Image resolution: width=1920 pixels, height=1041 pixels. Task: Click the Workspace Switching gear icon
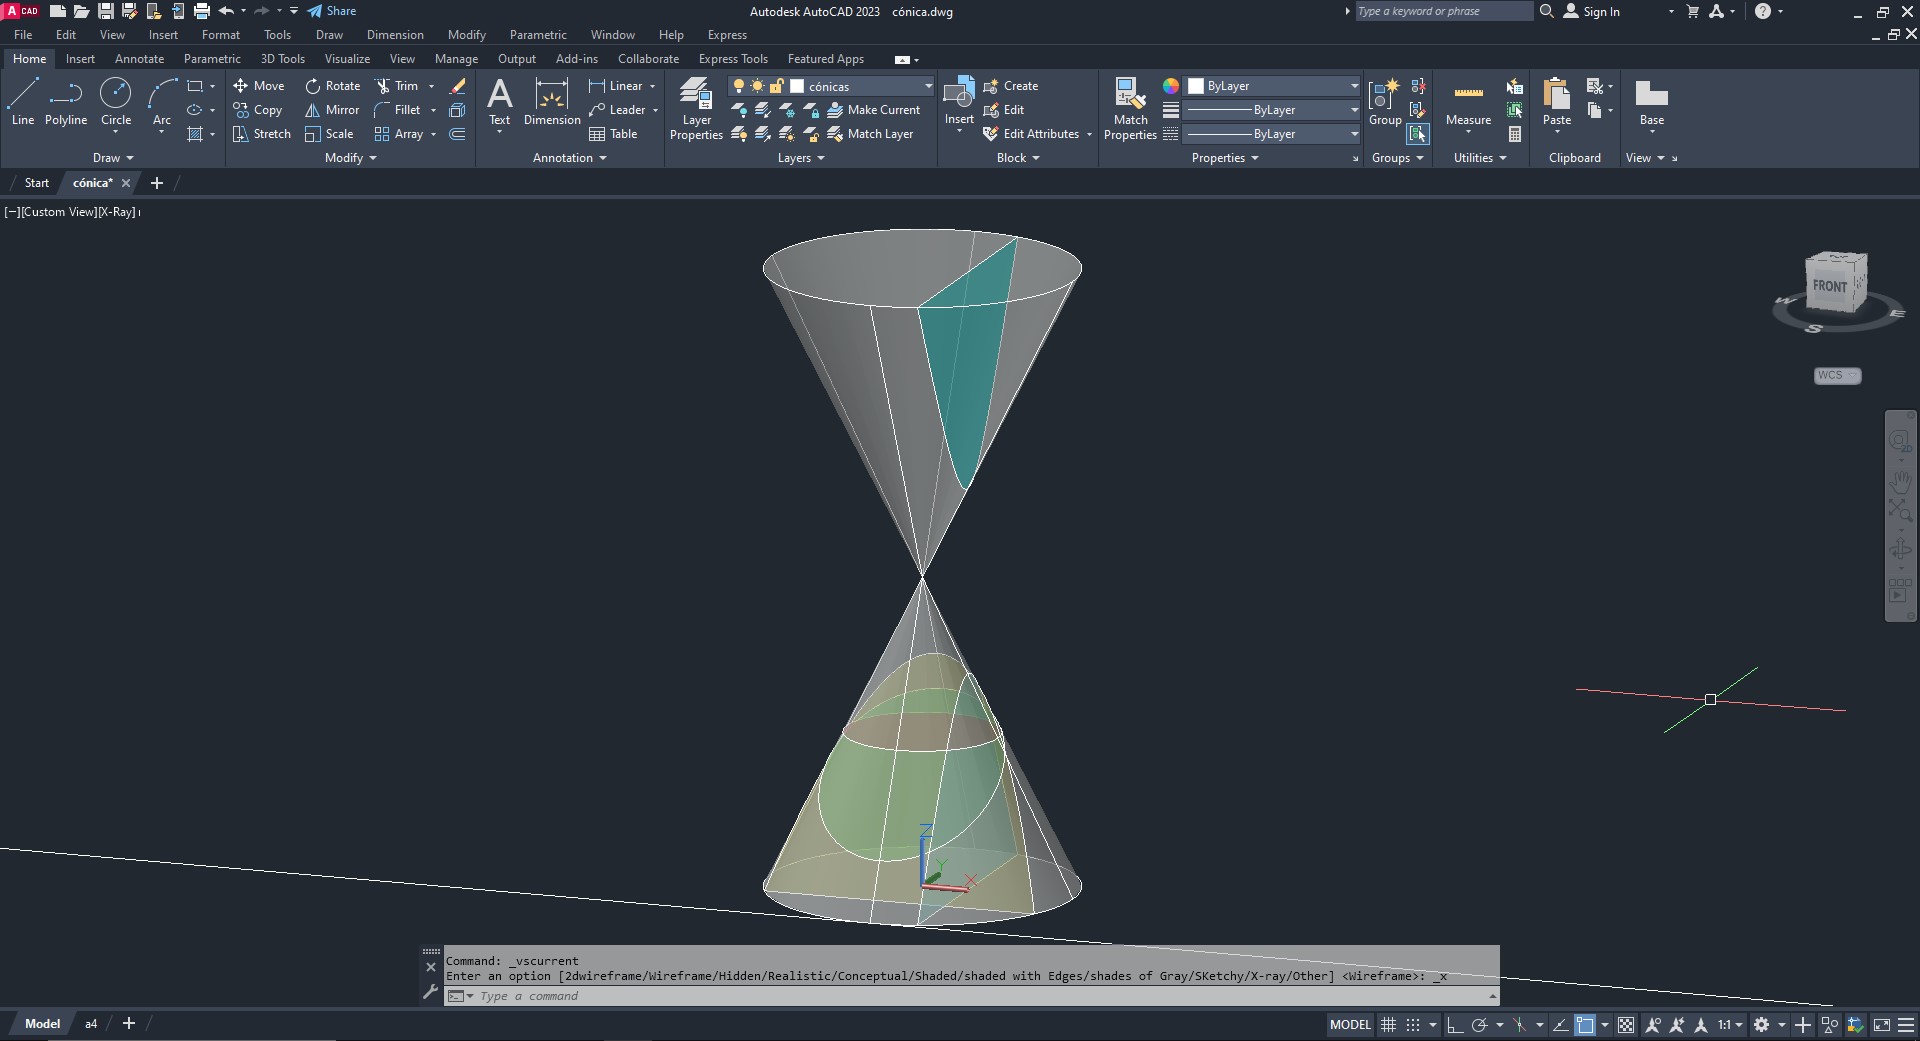tap(1762, 1025)
